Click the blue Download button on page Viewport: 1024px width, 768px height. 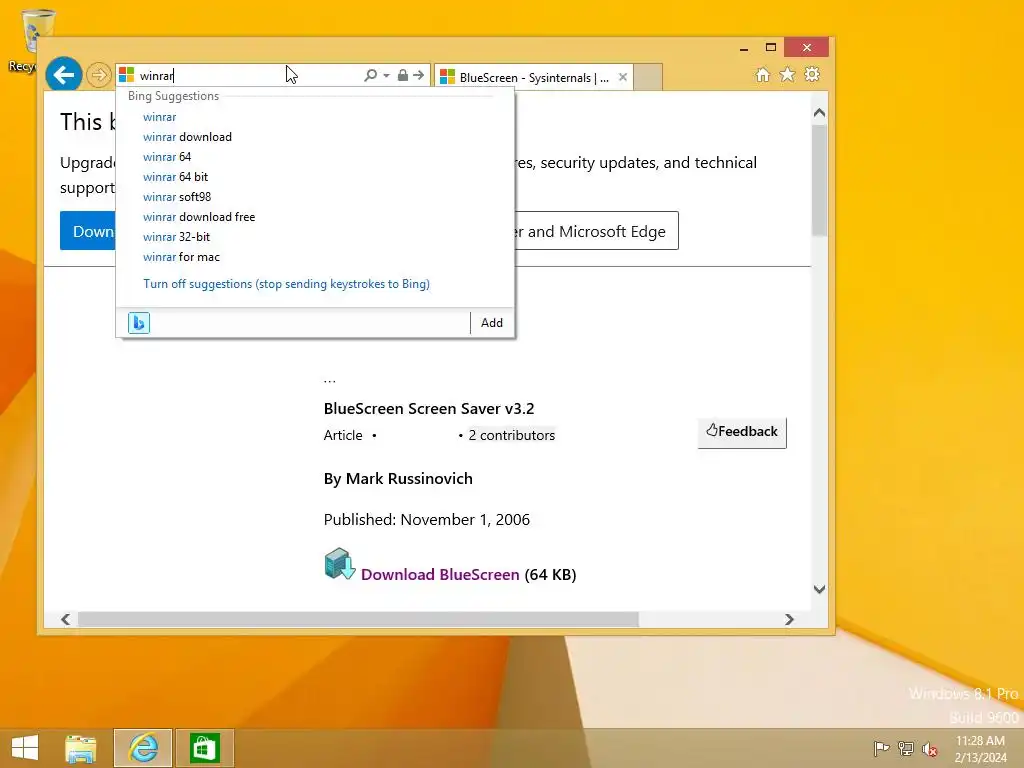coord(88,231)
